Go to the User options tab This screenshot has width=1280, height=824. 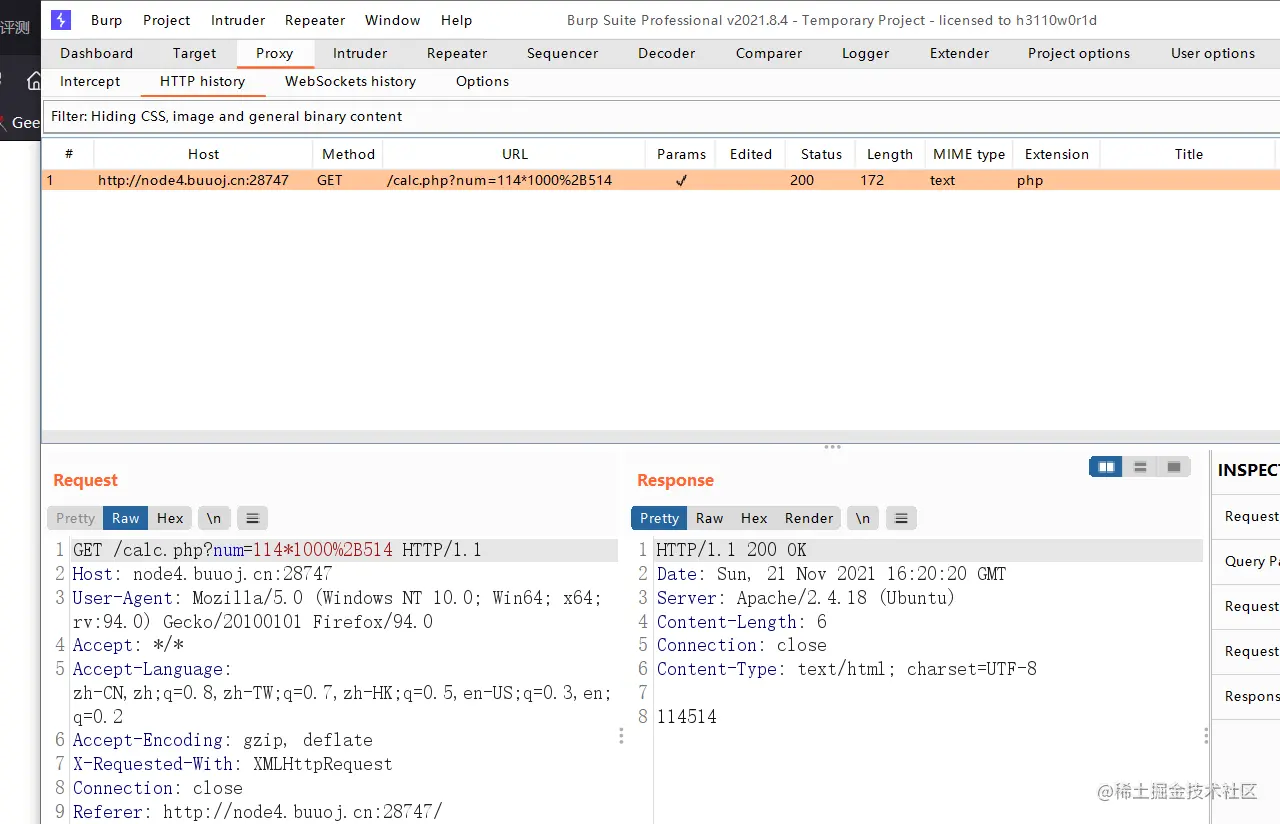point(1213,53)
